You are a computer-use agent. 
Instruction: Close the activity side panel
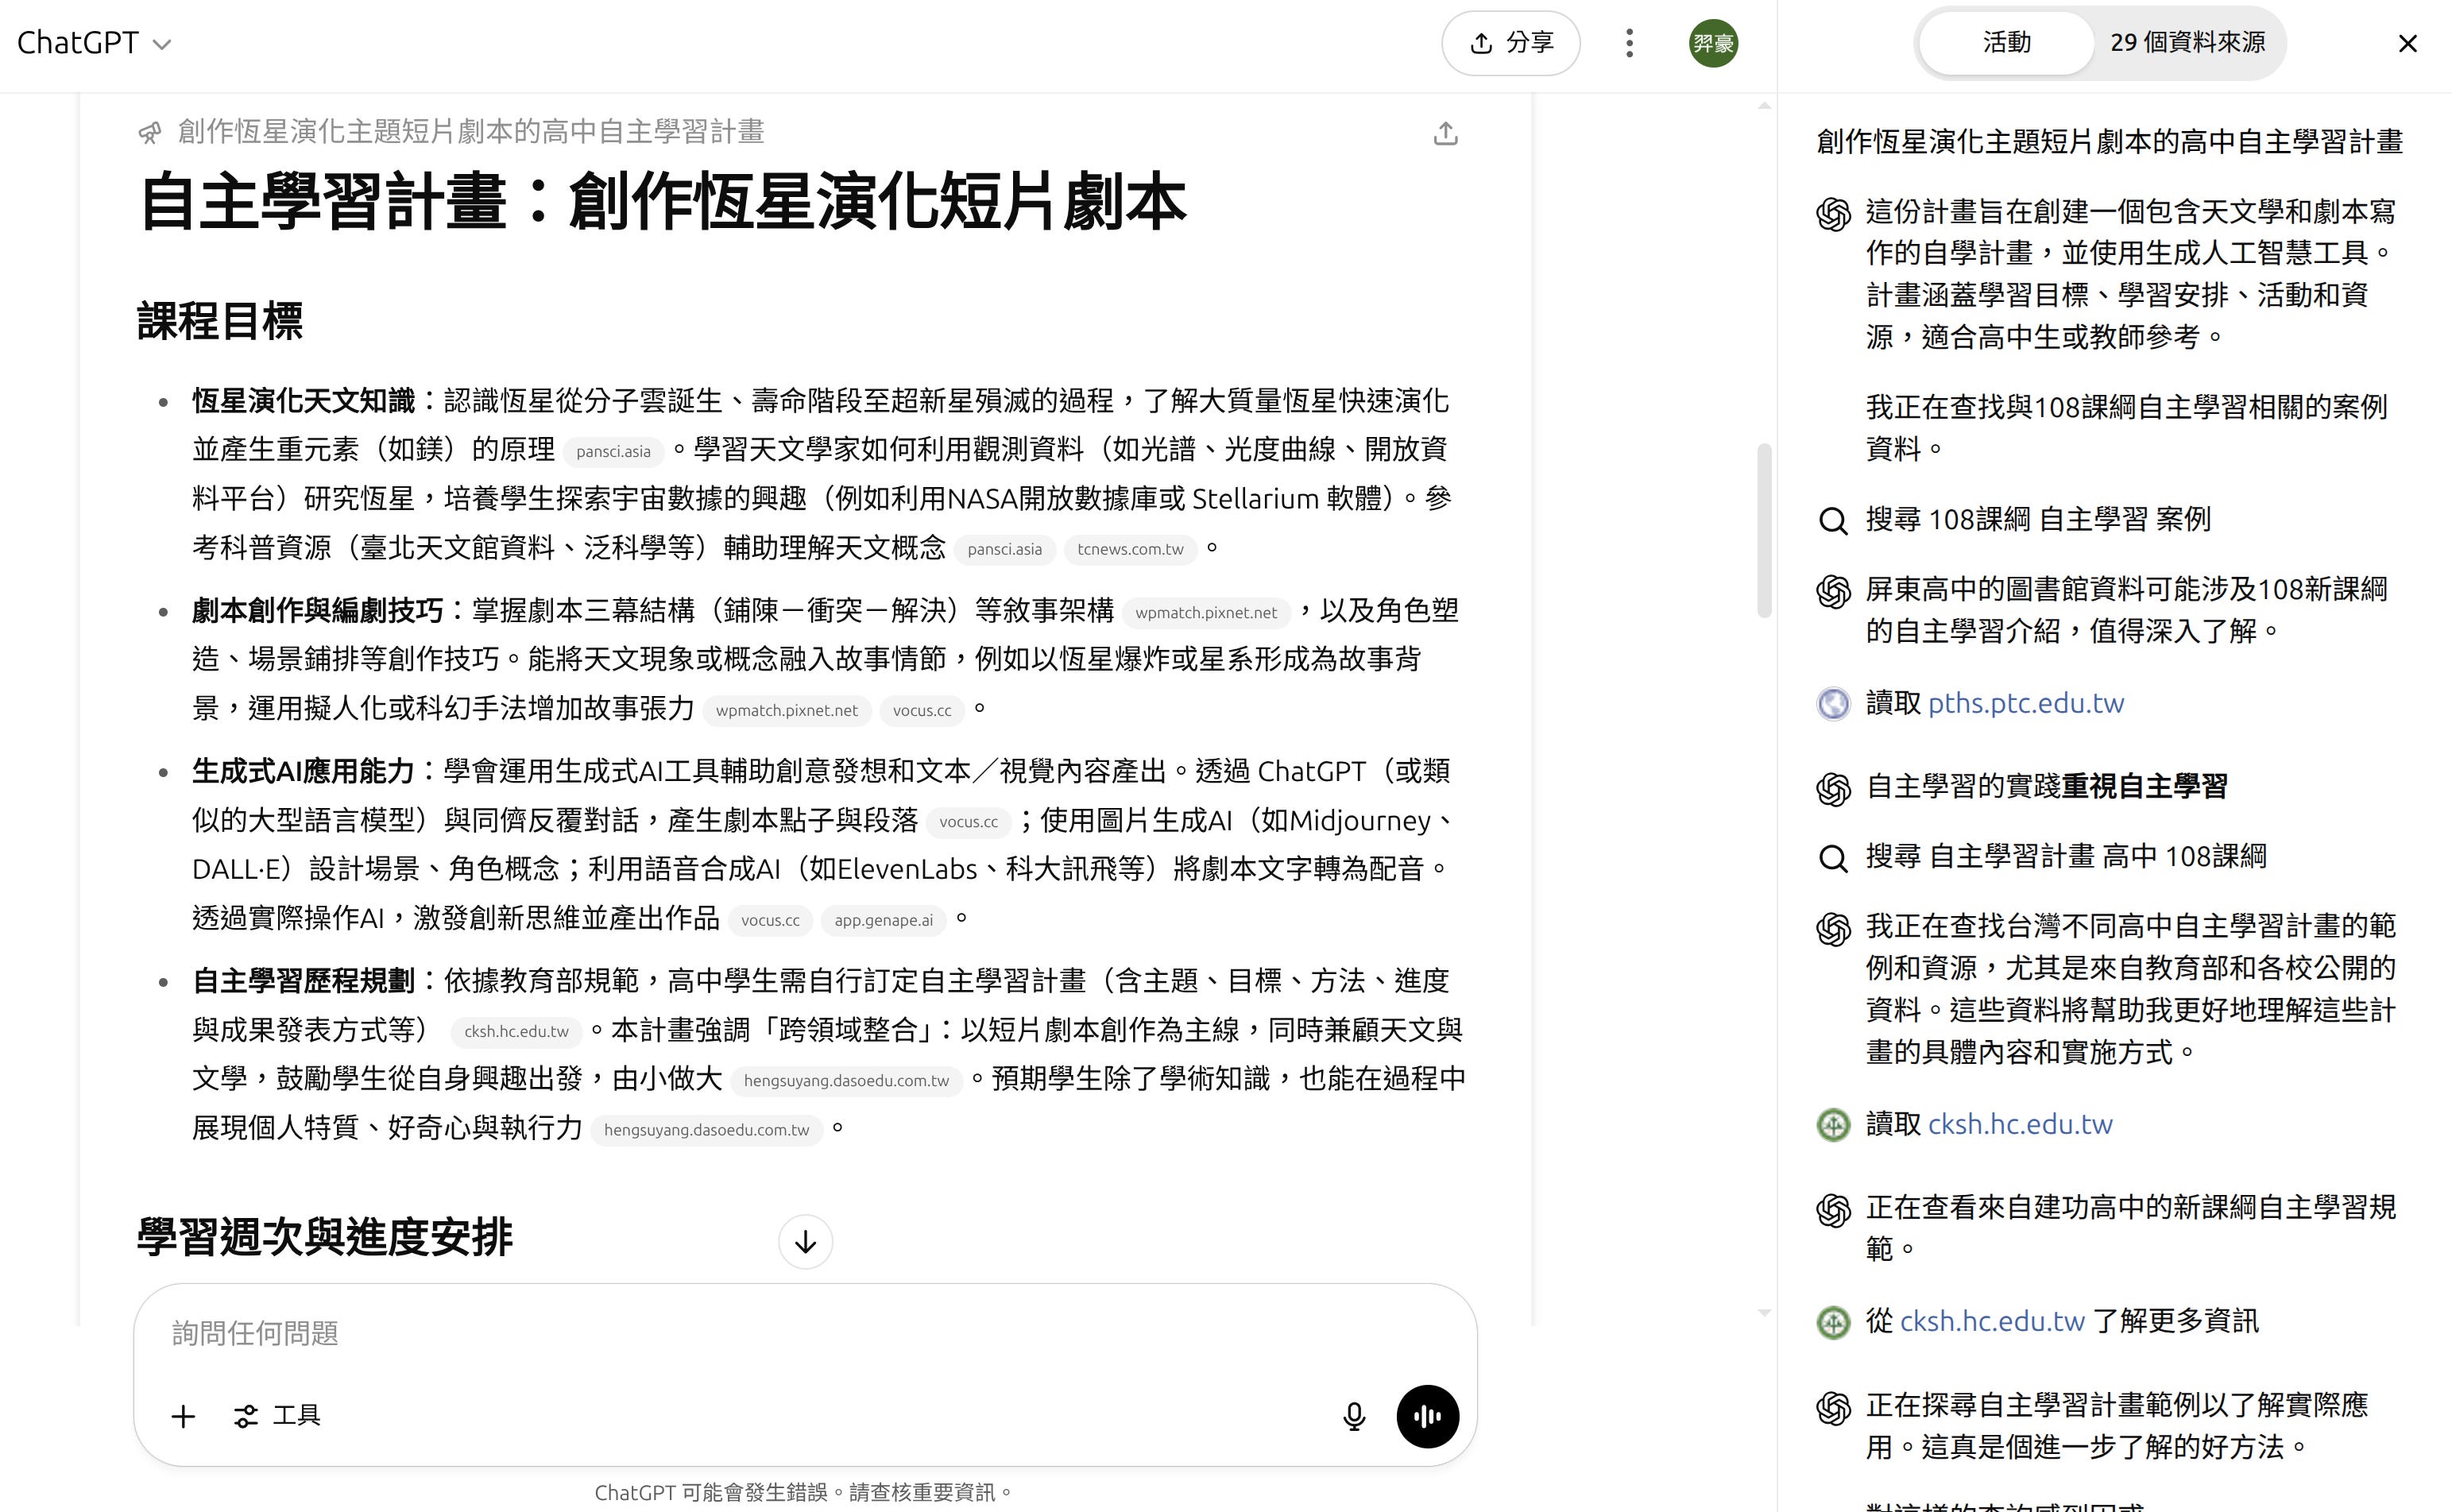click(2407, 43)
